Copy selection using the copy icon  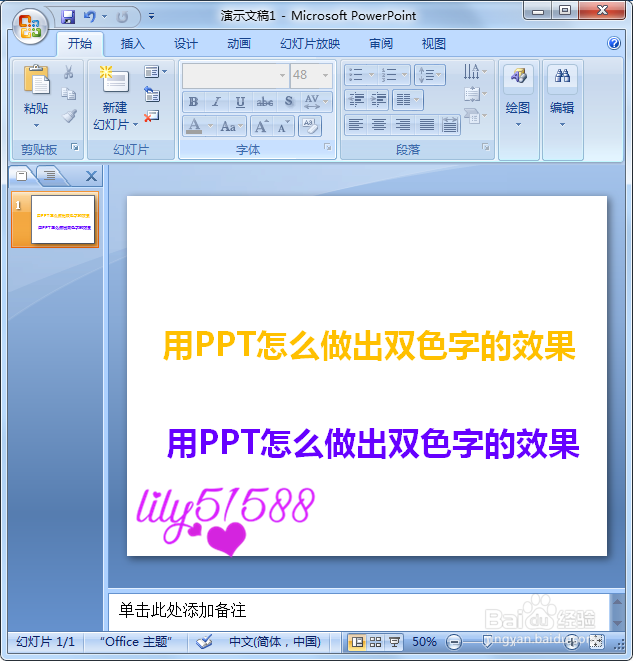(x=69, y=94)
